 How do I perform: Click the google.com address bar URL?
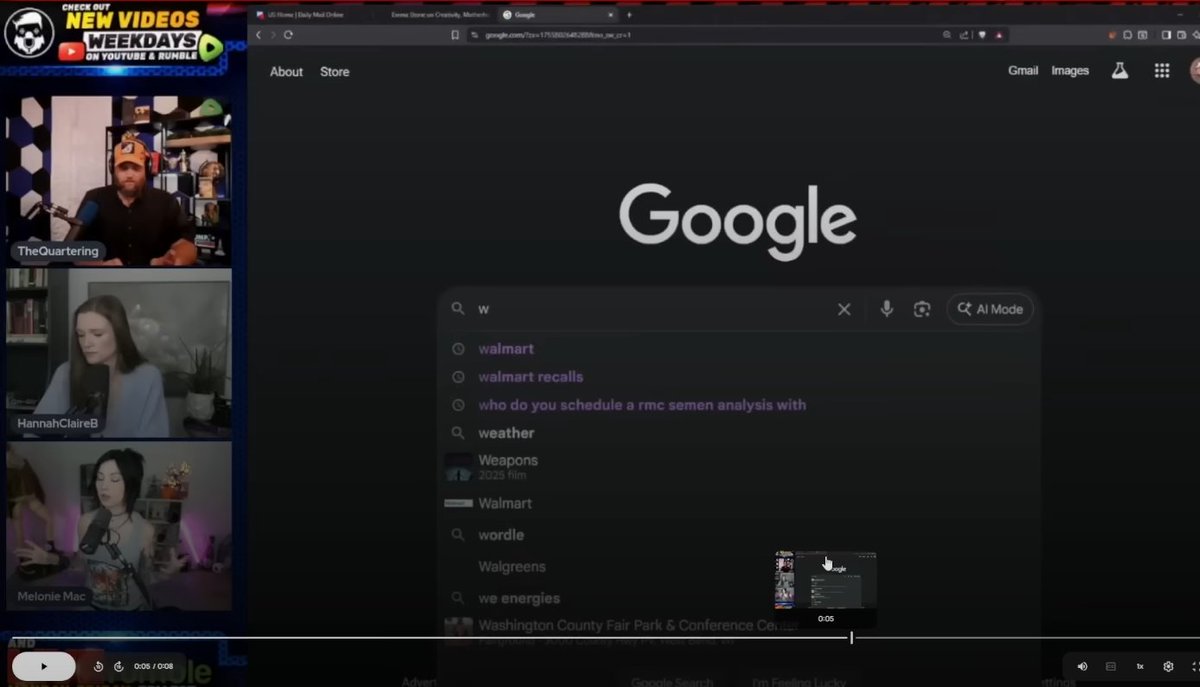click(x=558, y=35)
